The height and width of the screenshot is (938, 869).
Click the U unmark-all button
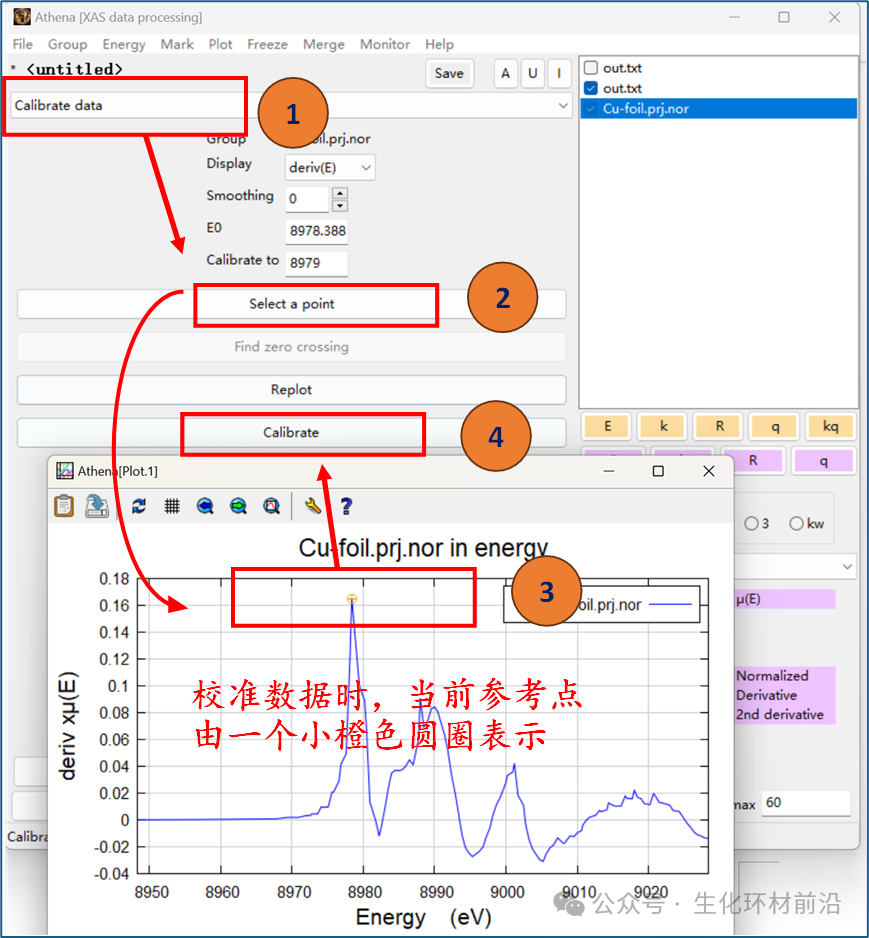tap(532, 74)
